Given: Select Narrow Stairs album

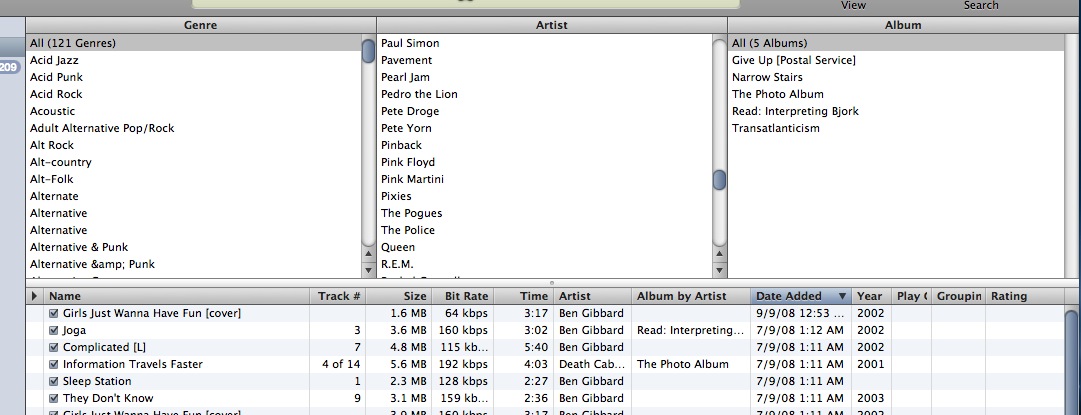Looking at the screenshot, I should pos(897,77).
